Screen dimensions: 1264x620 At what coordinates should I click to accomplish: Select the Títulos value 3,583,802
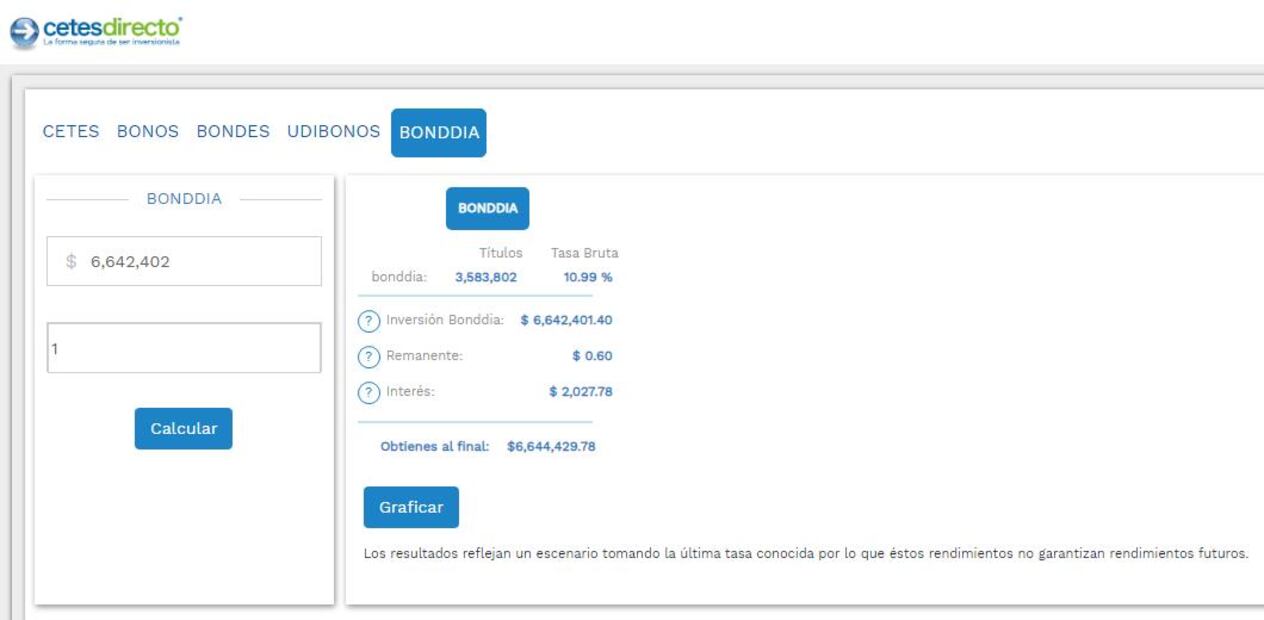486,278
